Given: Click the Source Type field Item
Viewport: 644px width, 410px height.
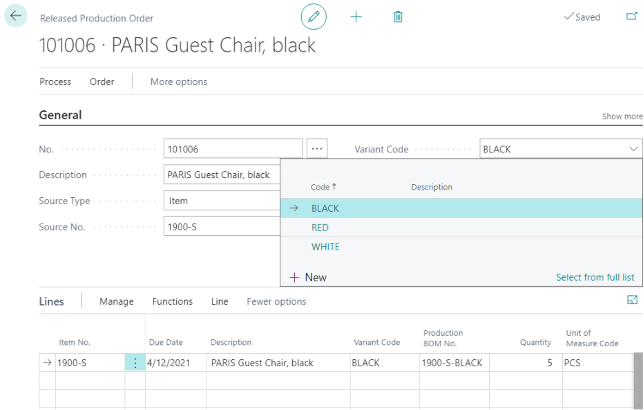Looking at the screenshot, I should tap(222, 201).
